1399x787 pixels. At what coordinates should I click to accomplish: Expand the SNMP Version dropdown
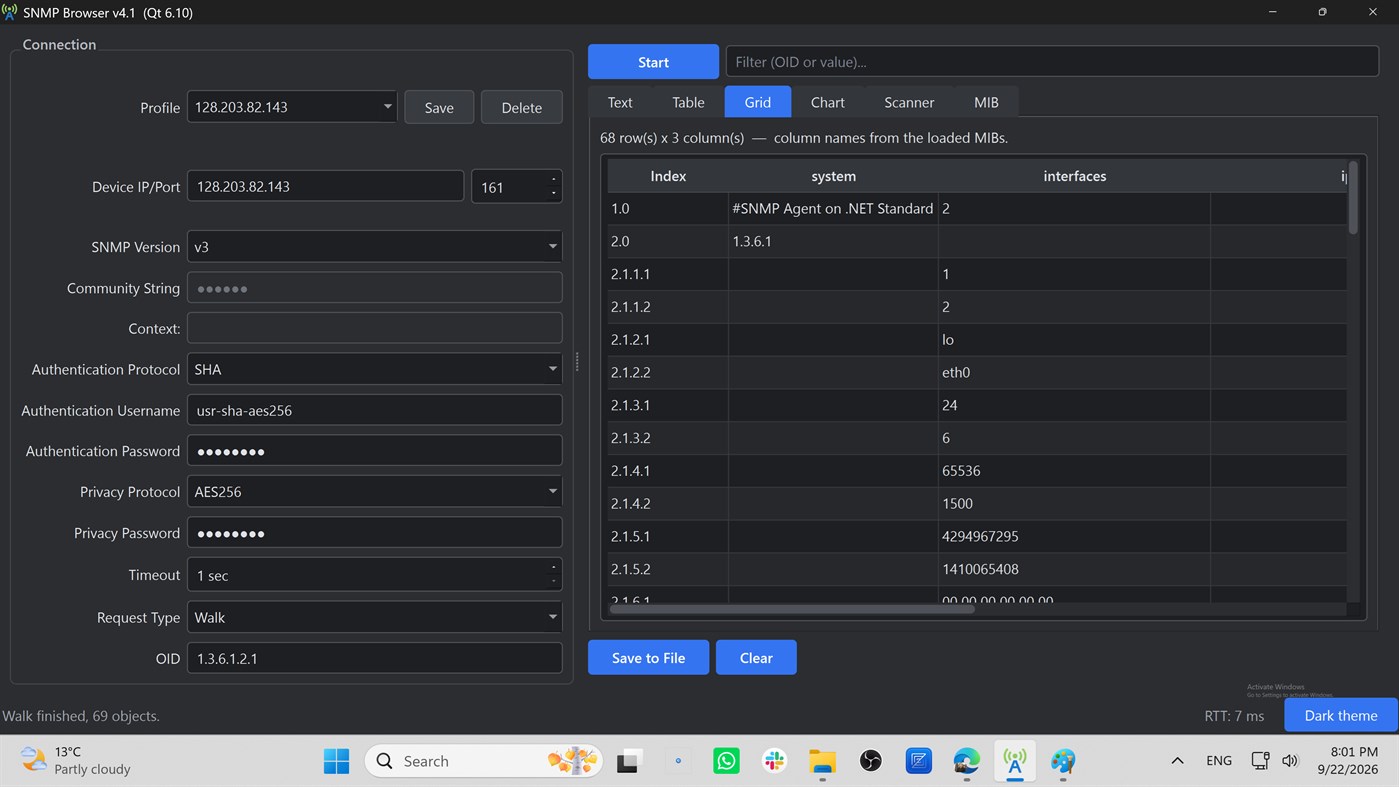pyautogui.click(x=374, y=247)
